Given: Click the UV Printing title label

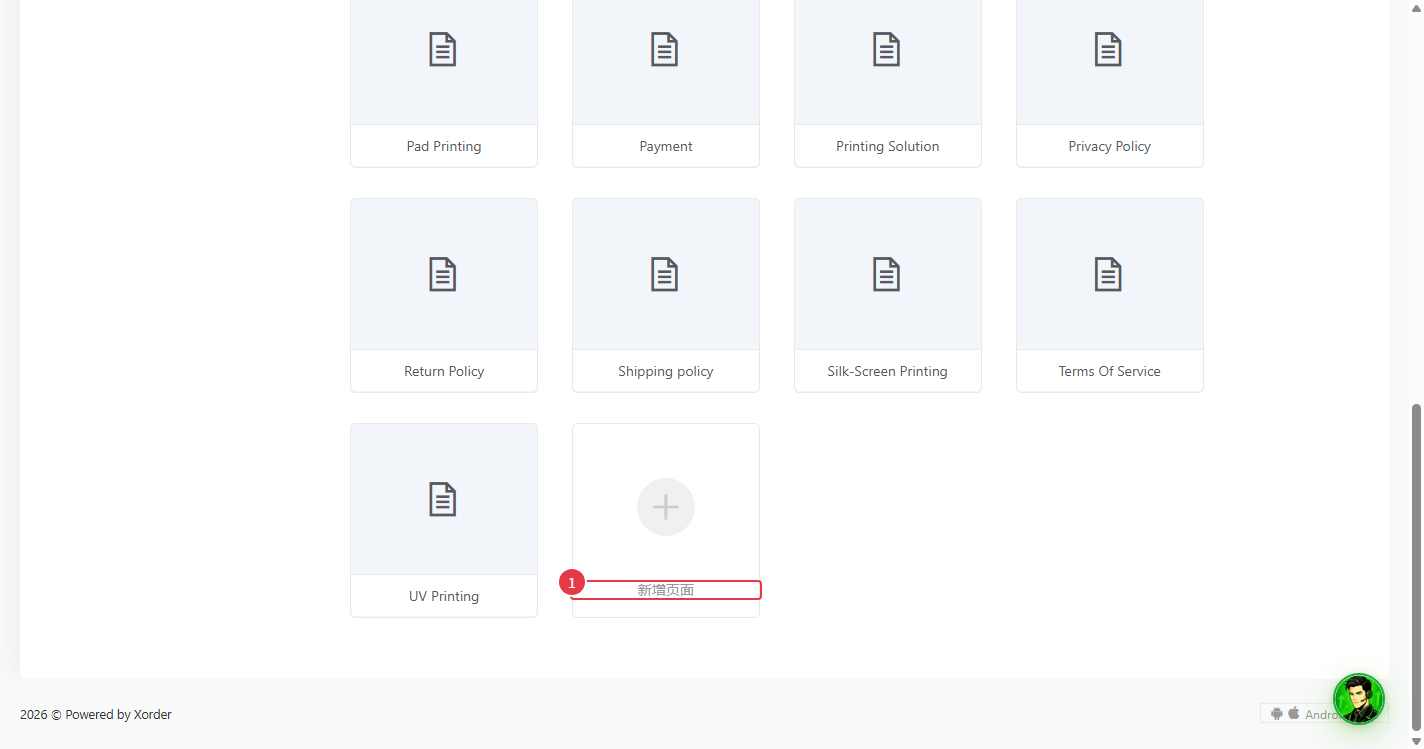Looking at the screenshot, I should coord(444,596).
